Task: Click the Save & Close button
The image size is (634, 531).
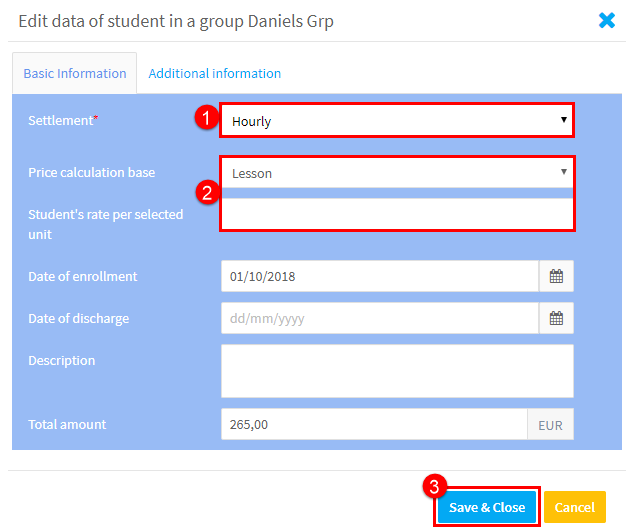Action: tap(487, 507)
